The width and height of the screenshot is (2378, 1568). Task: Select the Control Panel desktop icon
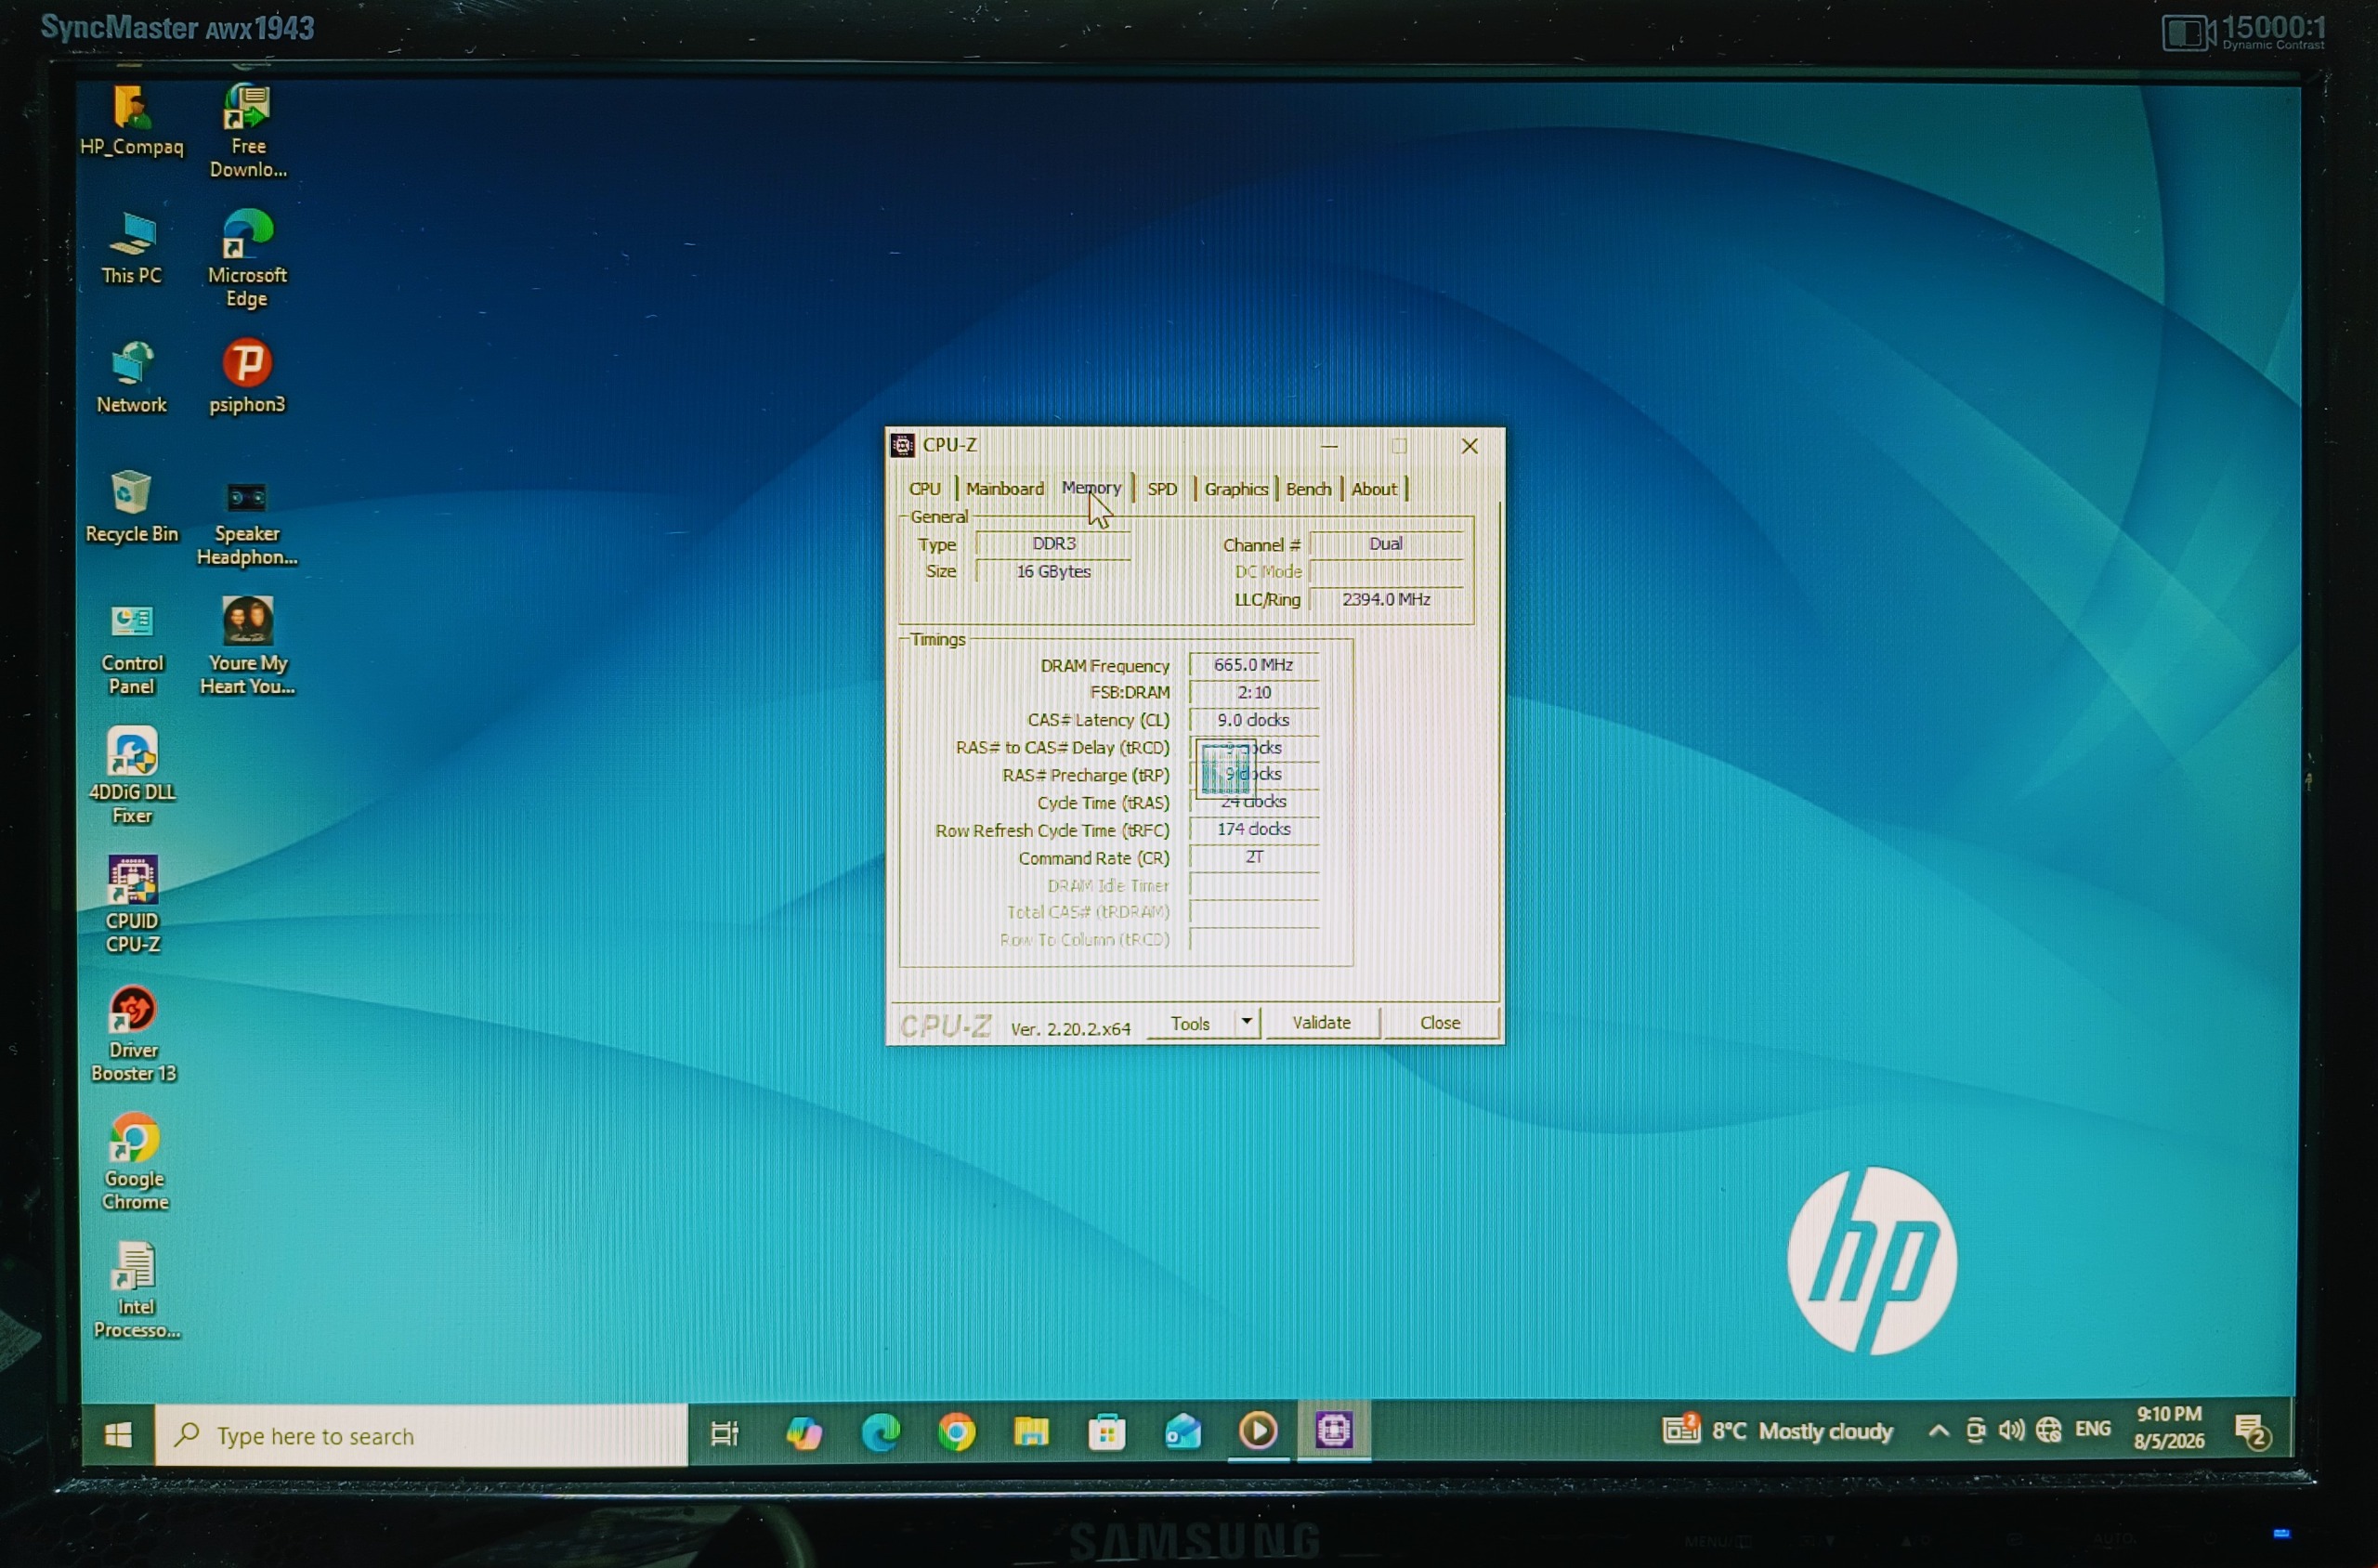coord(131,650)
